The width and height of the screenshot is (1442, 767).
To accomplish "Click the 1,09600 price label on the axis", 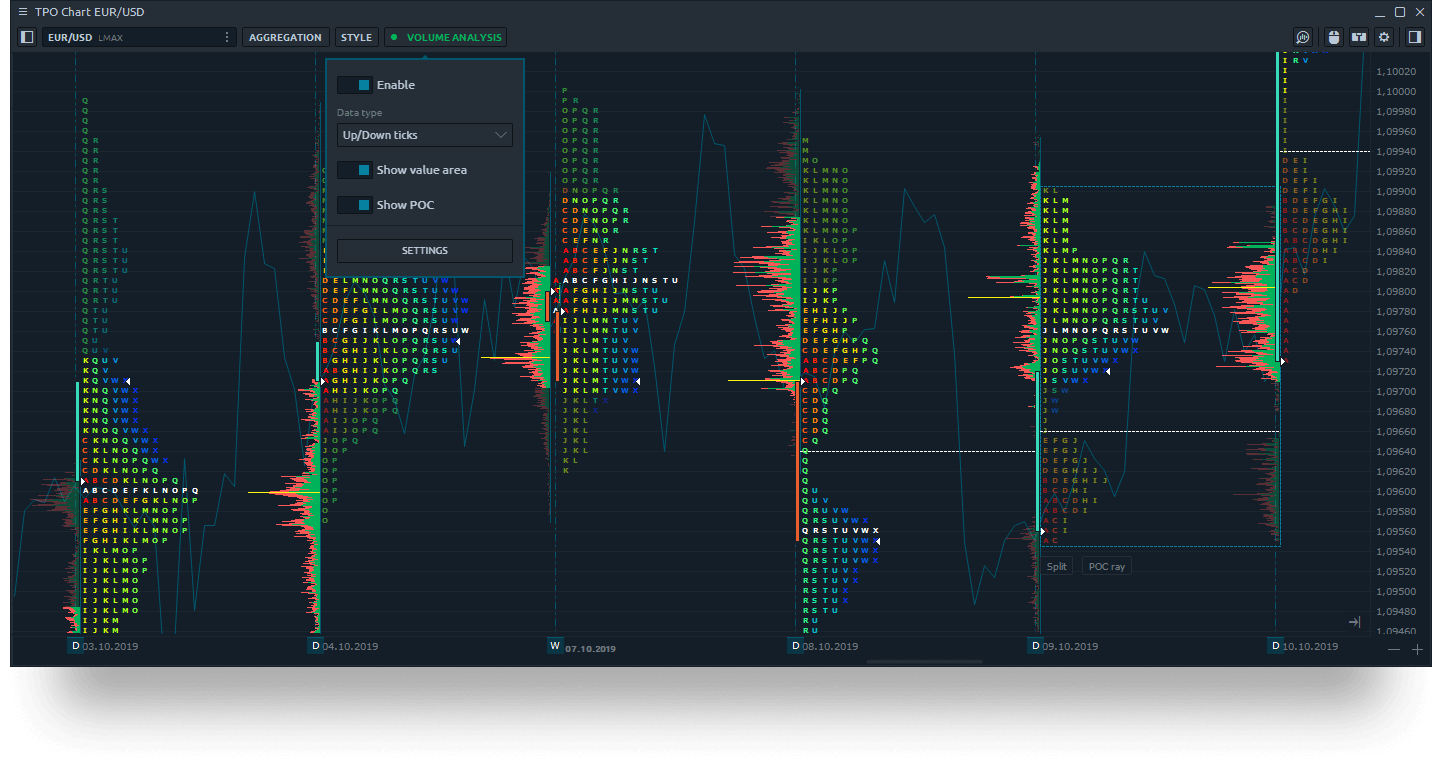I will coord(1396,492).
